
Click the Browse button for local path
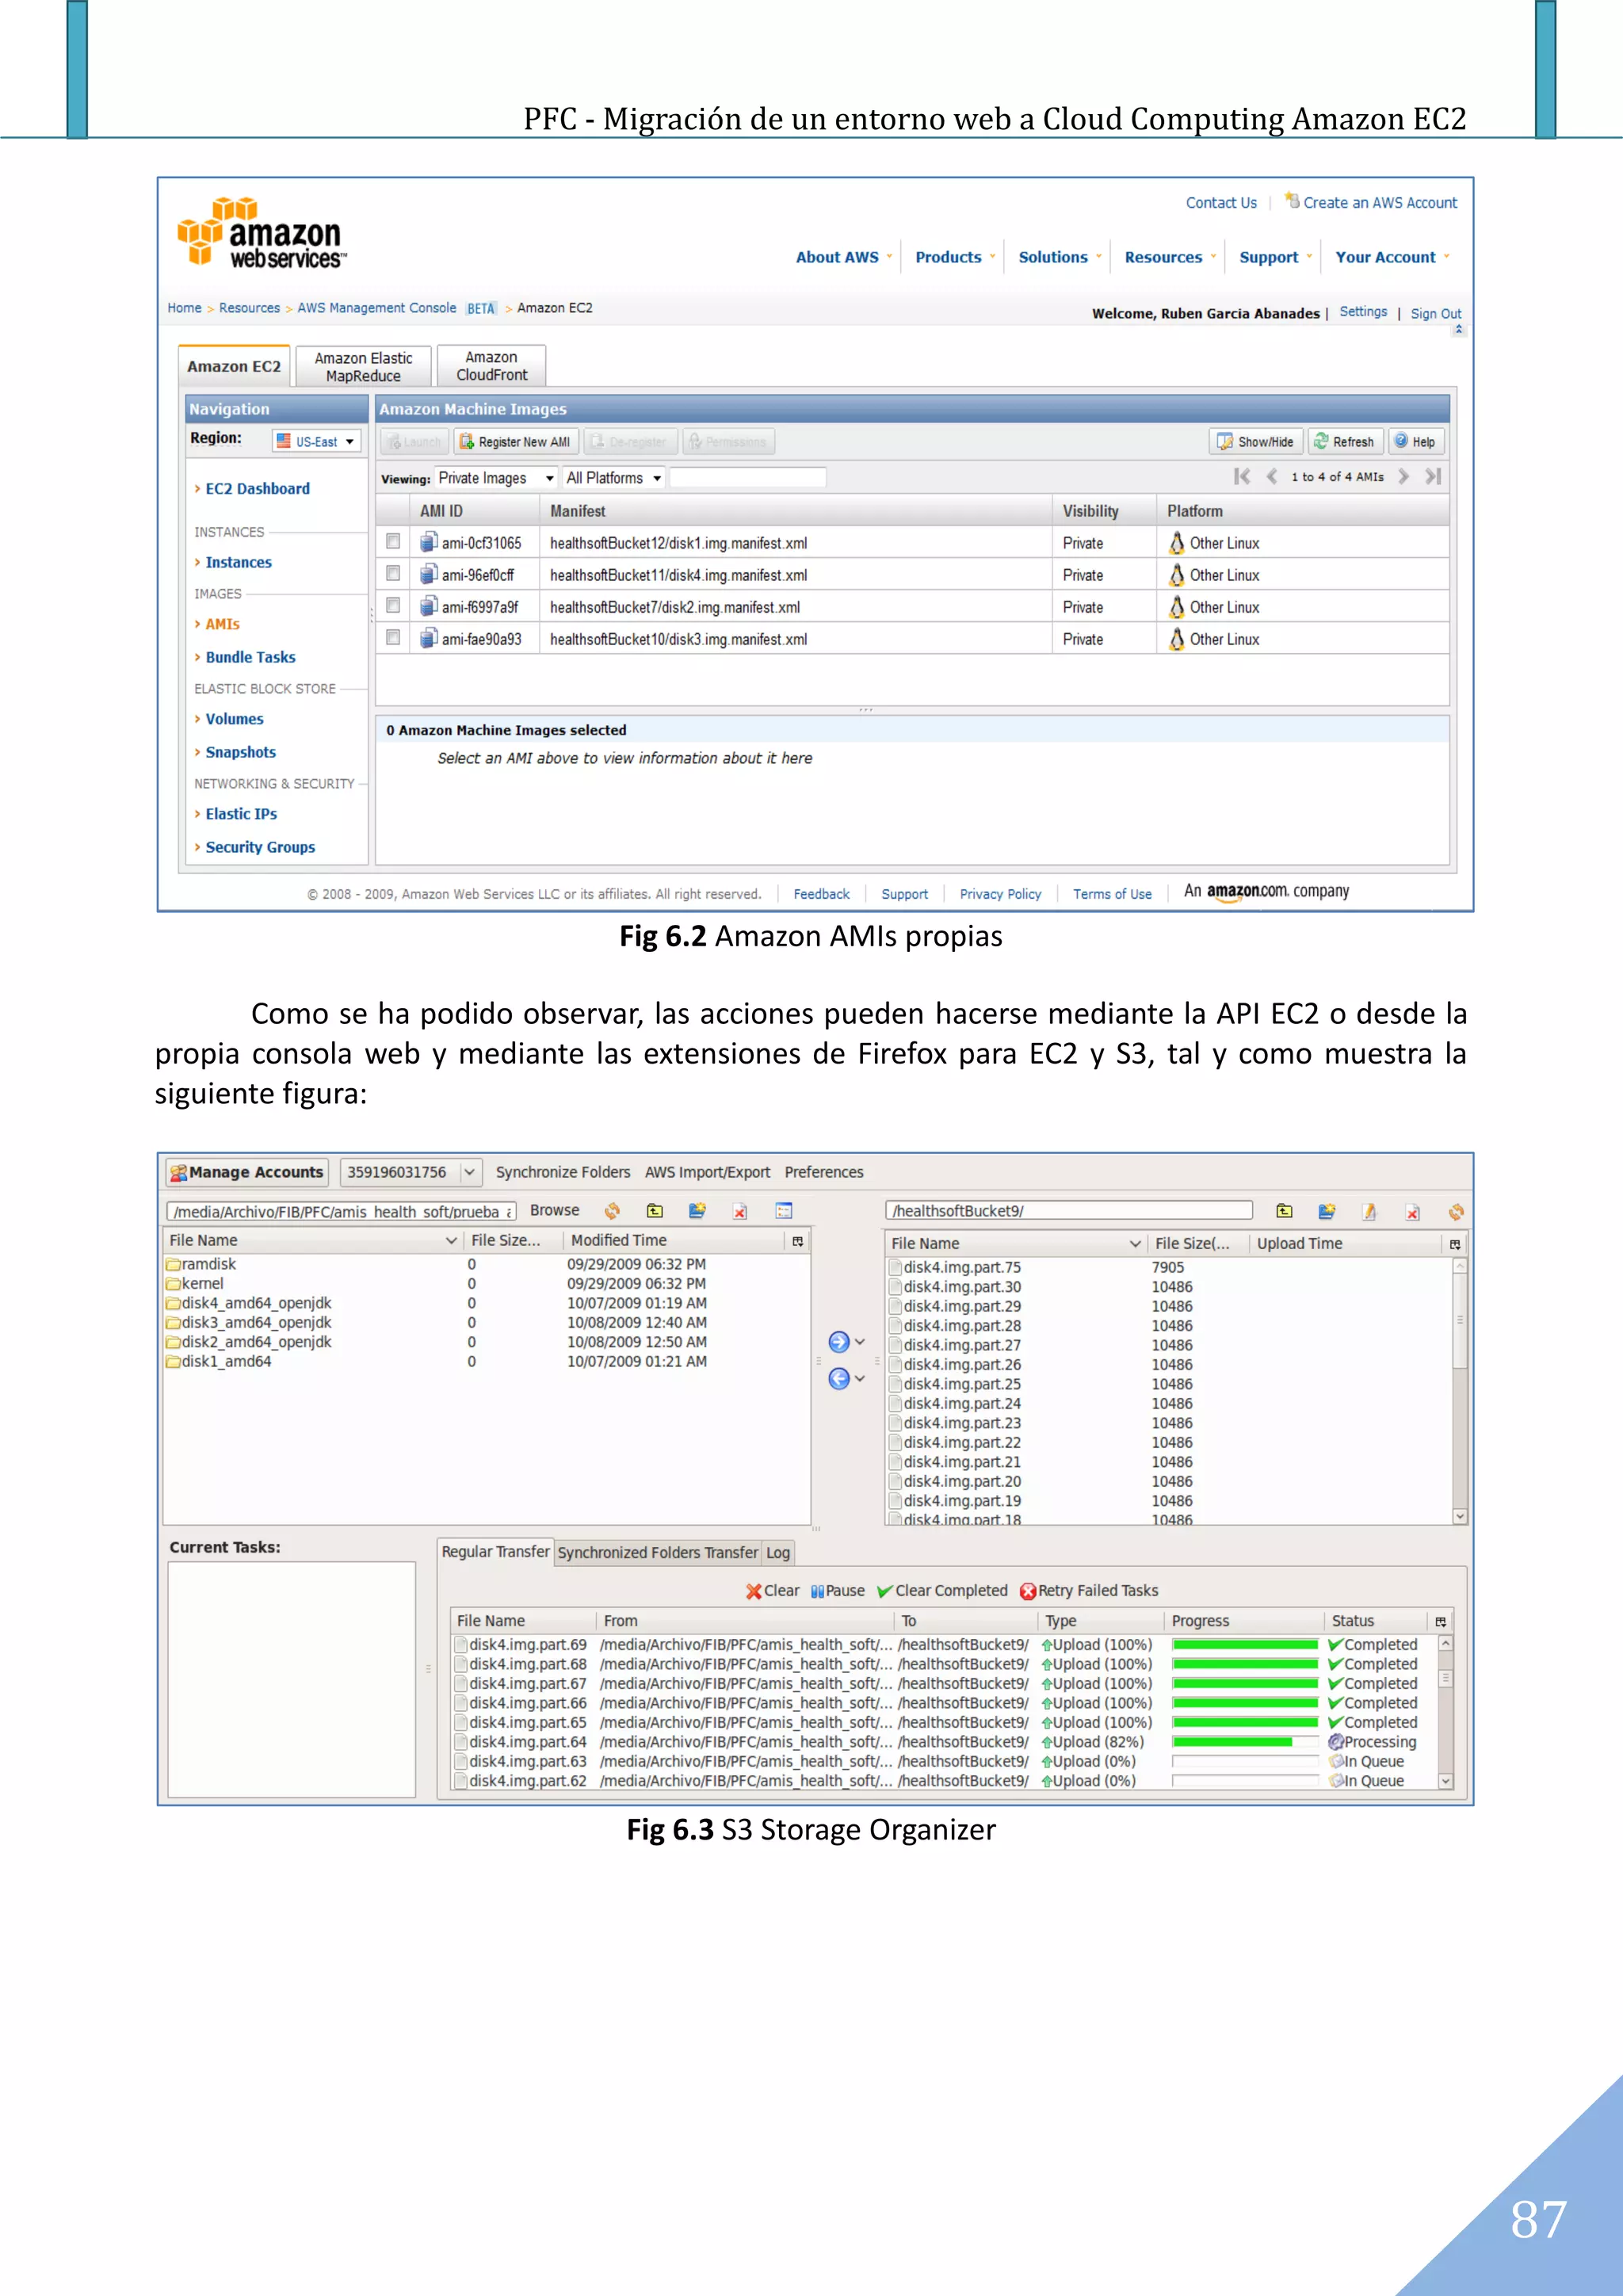[554, 1210]
